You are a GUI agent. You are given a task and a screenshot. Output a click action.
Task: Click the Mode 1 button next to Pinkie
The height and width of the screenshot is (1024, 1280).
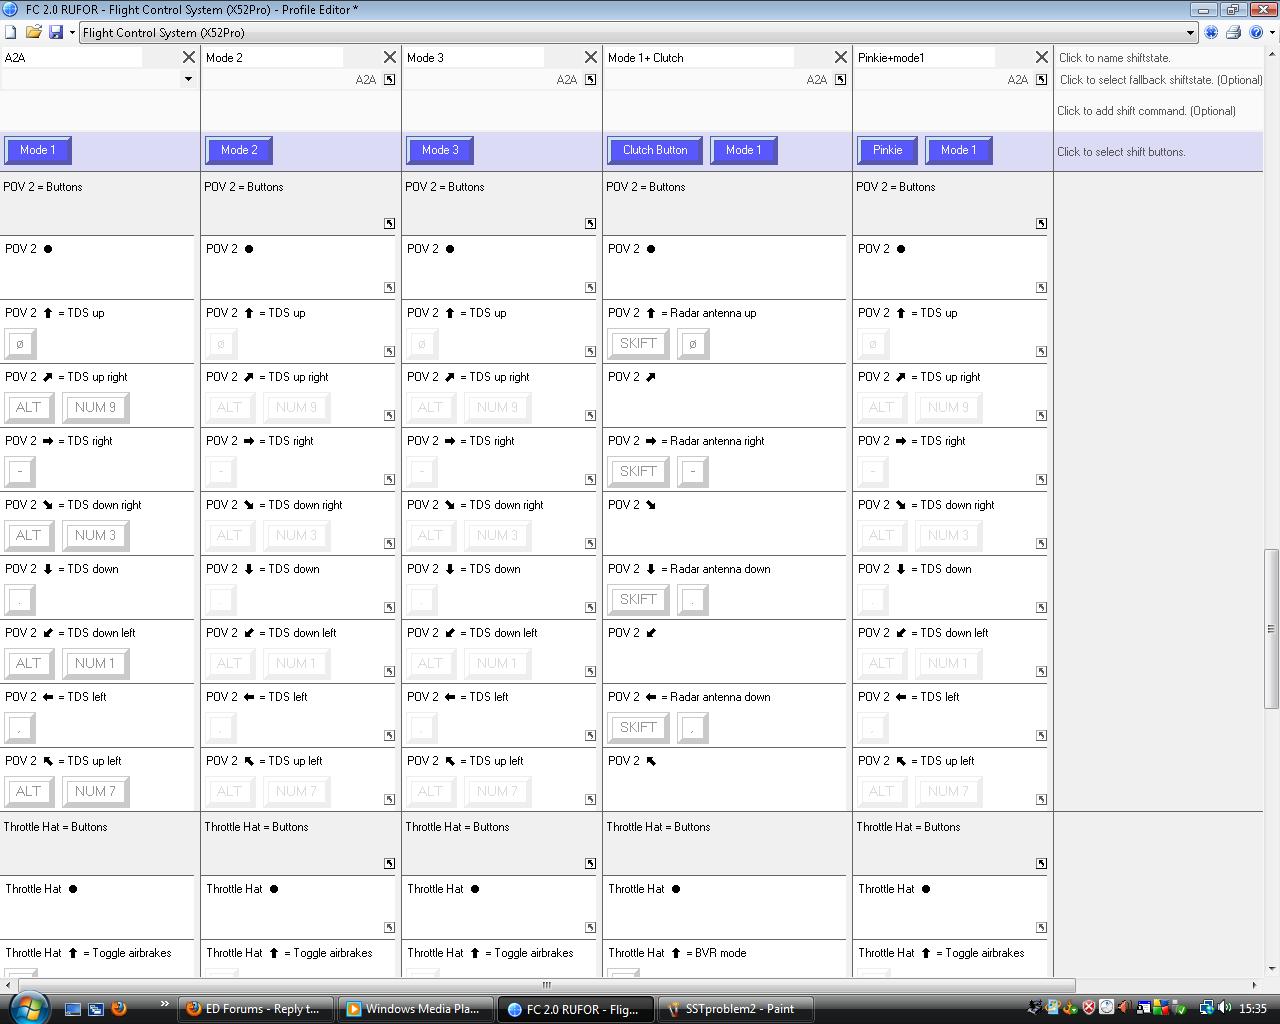click(x=958, y=150)
